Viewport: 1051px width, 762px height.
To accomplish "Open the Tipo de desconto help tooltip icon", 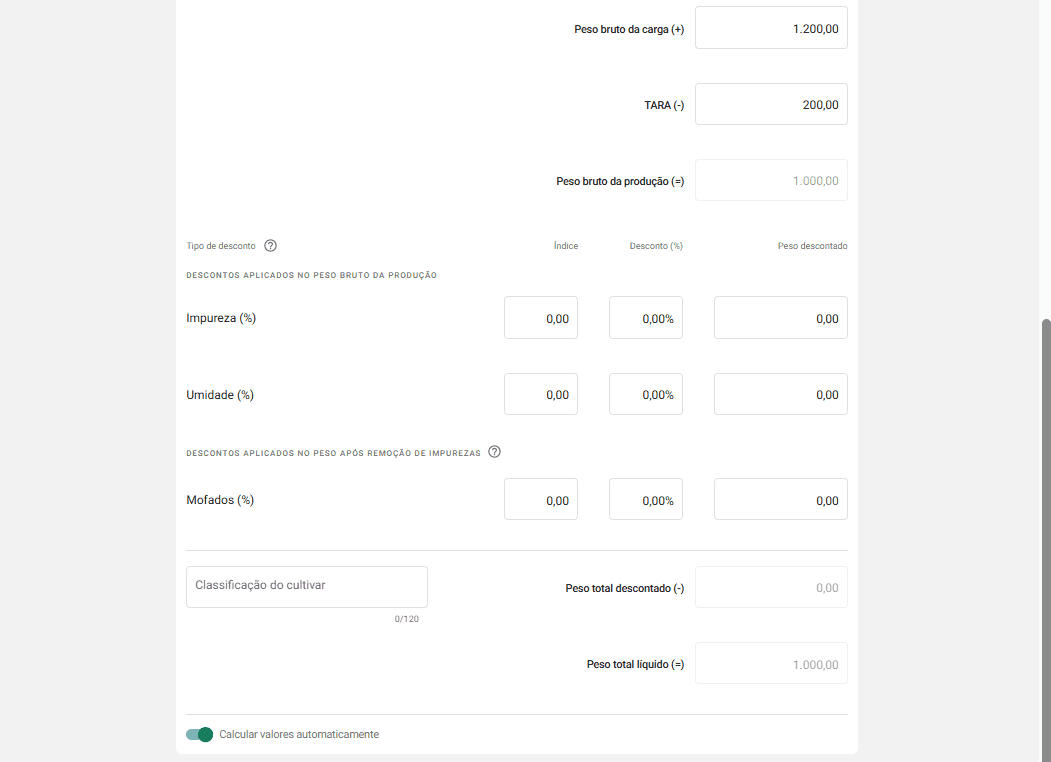I will 270,245.
